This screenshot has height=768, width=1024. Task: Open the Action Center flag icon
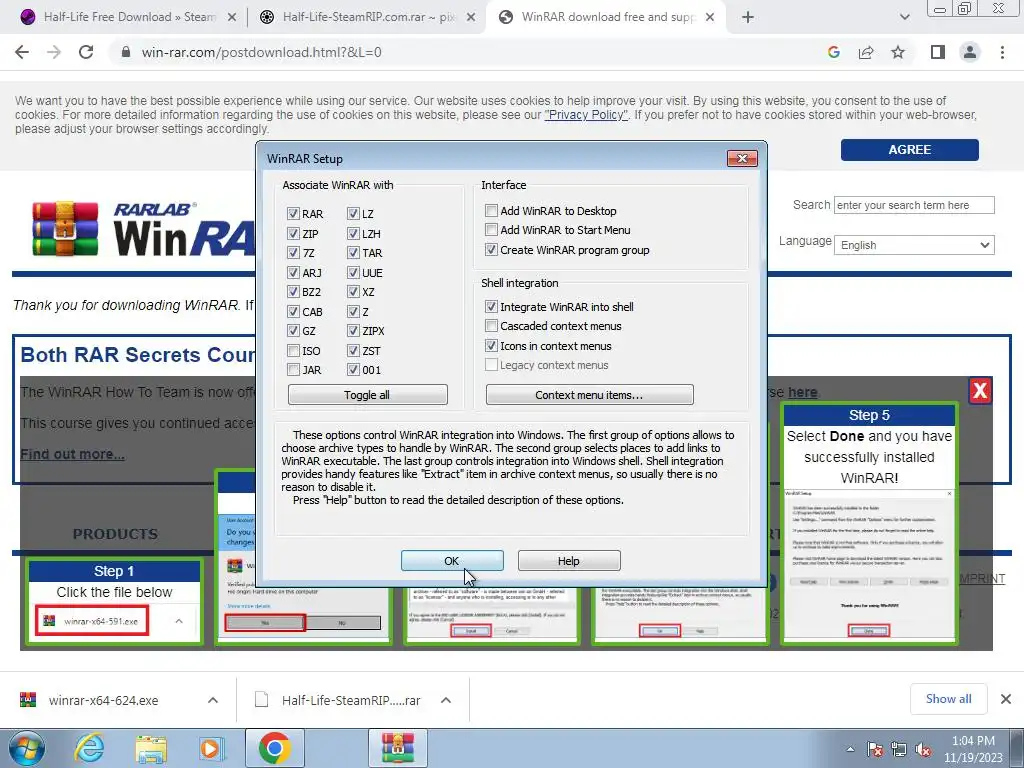pyautogui.click(x=875, y=749)
